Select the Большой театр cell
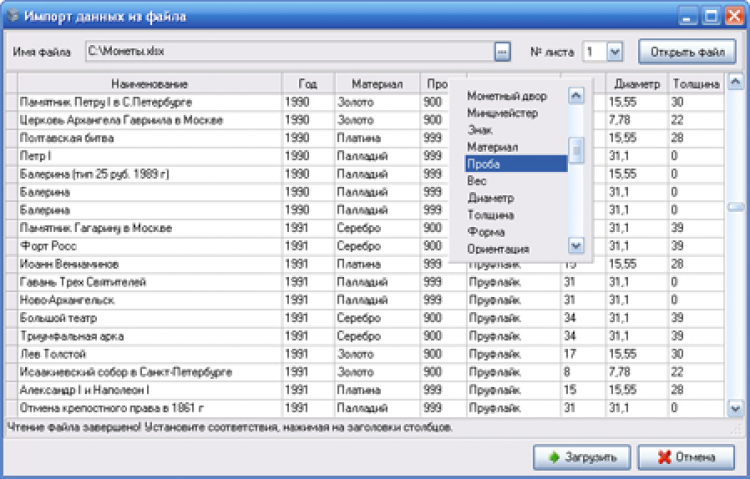Viewport: 750px width, 479px height. (150, 318)
